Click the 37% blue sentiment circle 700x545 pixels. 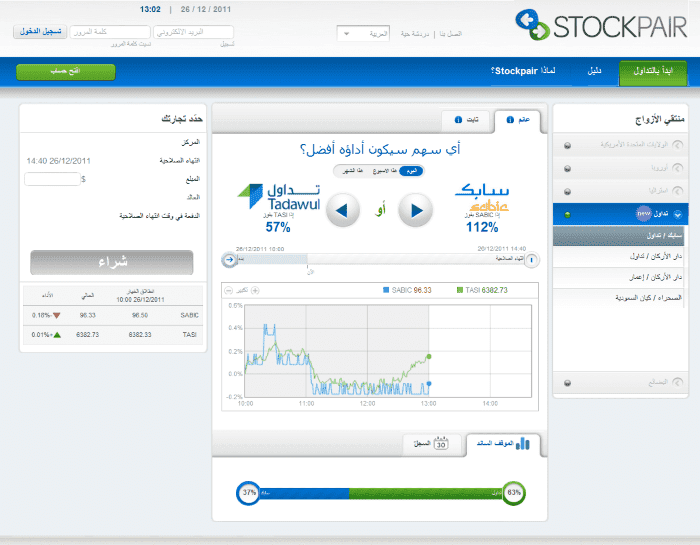[x=248, y=493]
